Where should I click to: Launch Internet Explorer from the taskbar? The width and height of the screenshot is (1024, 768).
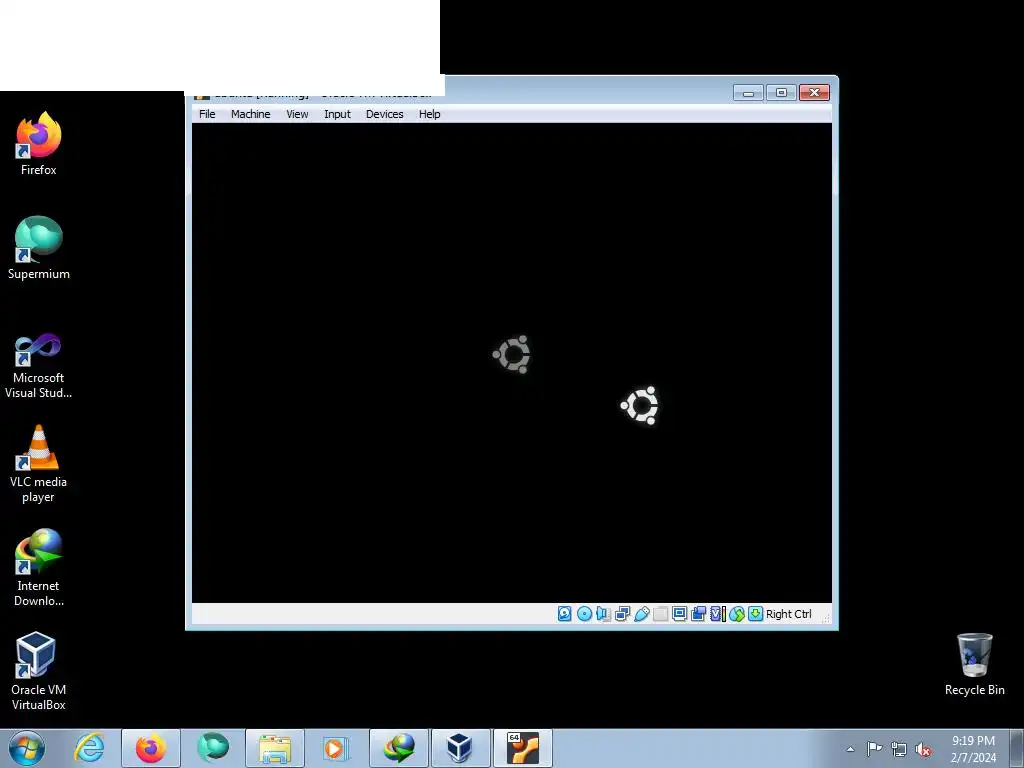(x=89, y=748)
